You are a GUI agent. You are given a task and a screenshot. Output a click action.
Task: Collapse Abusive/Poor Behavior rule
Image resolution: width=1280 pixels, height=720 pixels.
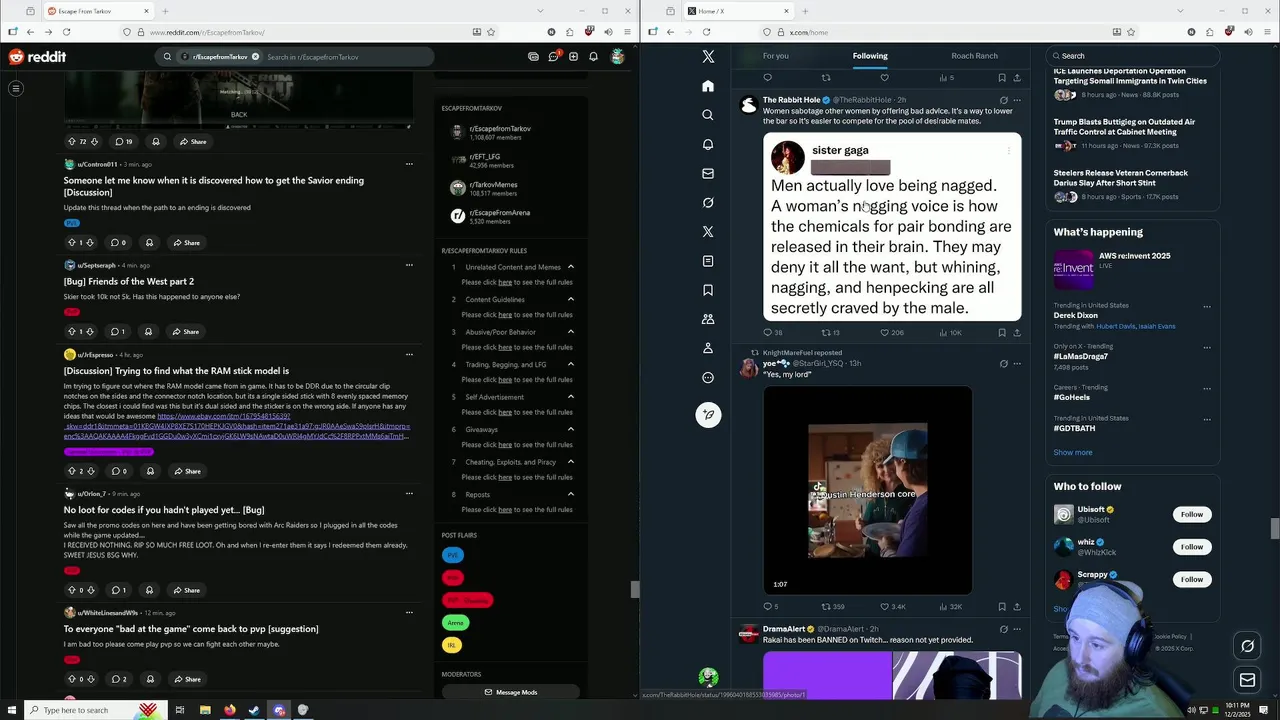tap(571, 332)
